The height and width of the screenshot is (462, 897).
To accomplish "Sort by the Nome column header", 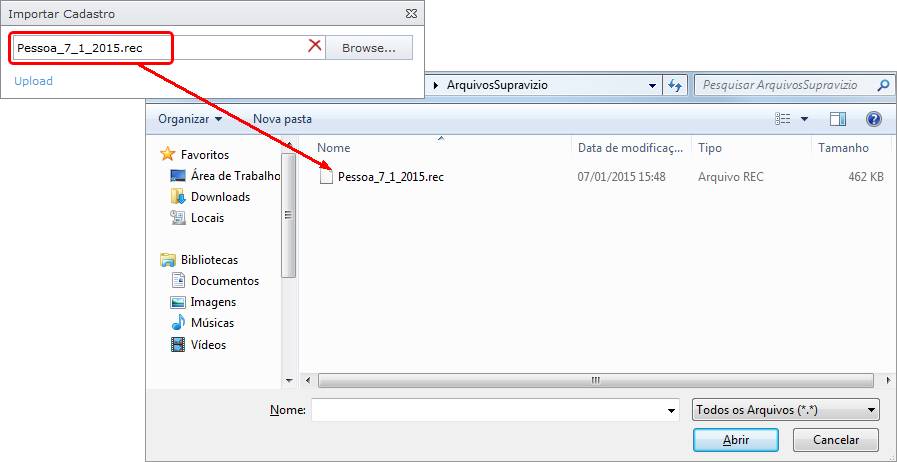I will (334, 148).
